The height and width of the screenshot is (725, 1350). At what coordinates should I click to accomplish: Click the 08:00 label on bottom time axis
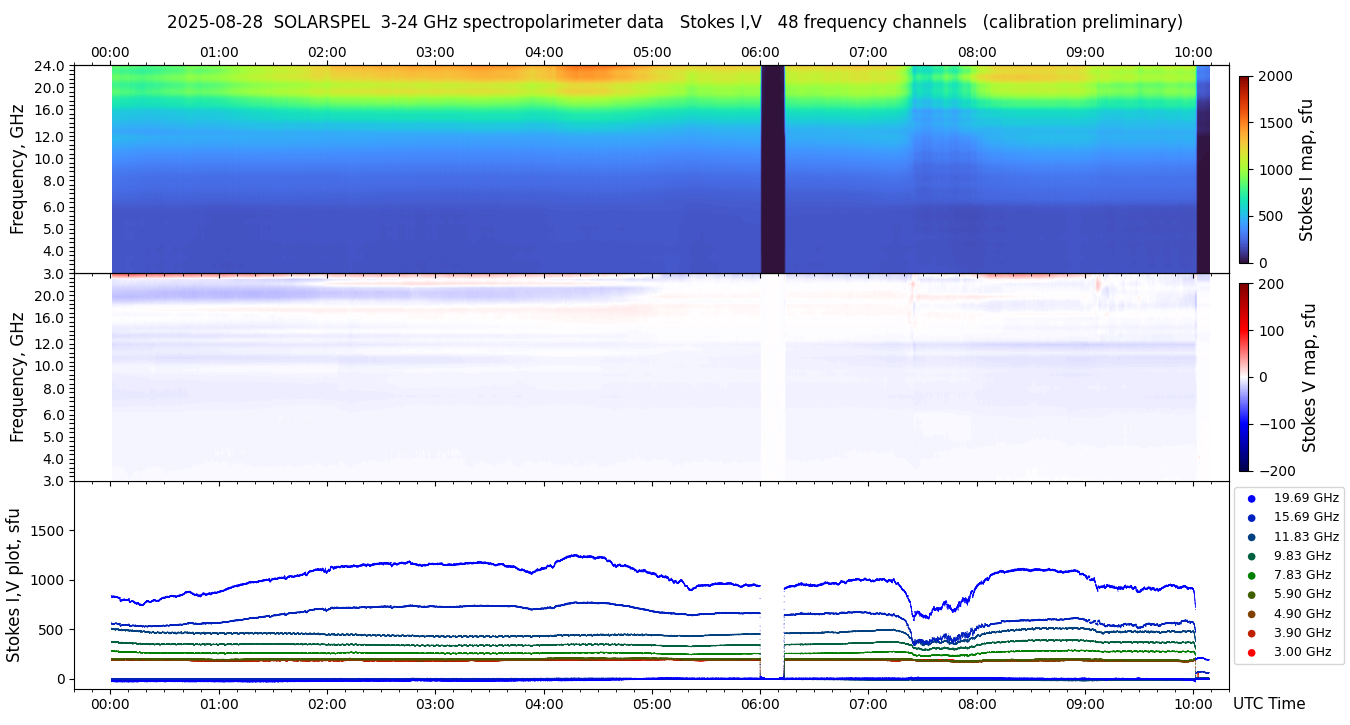(977, 703)
